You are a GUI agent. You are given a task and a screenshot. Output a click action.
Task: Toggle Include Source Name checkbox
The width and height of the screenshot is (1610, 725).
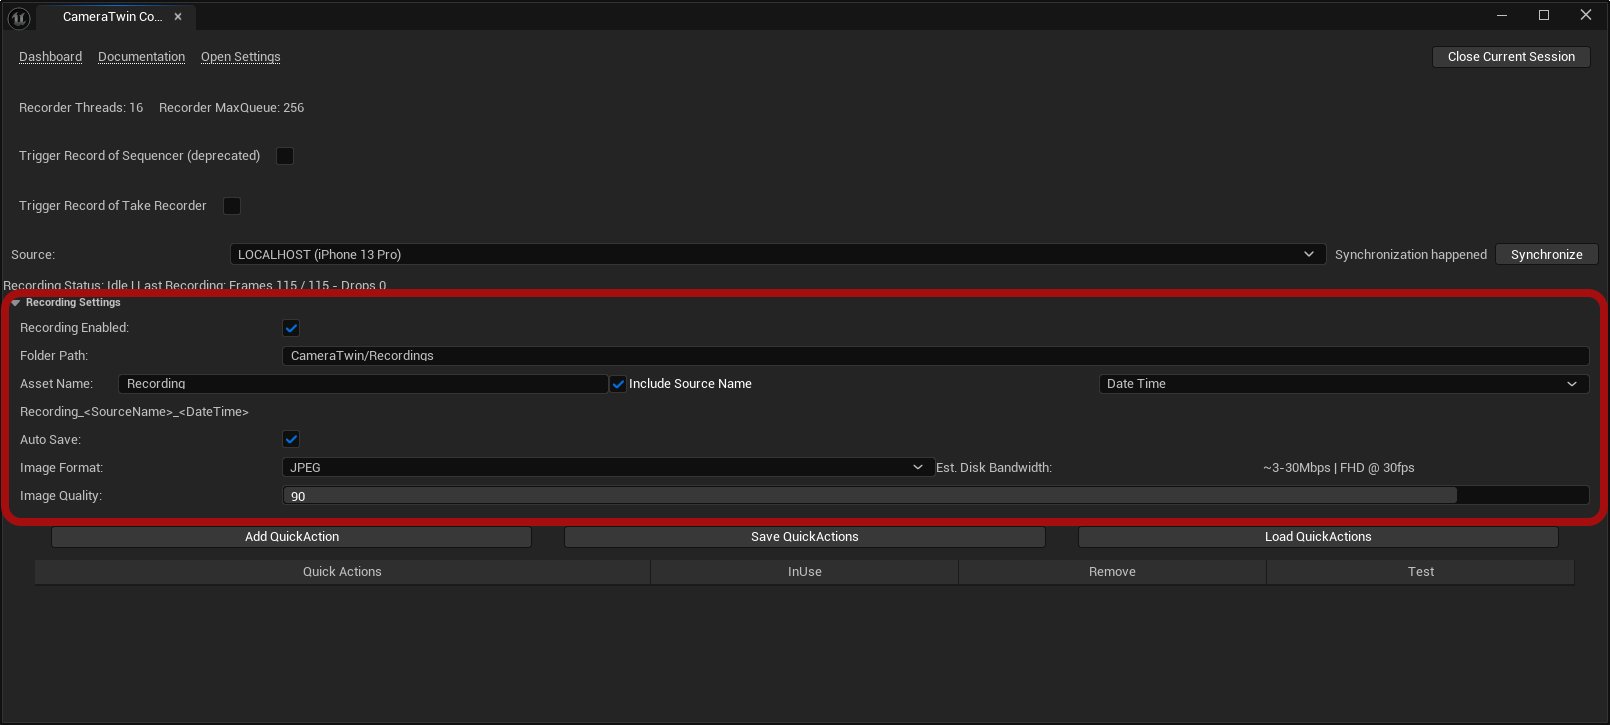619,384
